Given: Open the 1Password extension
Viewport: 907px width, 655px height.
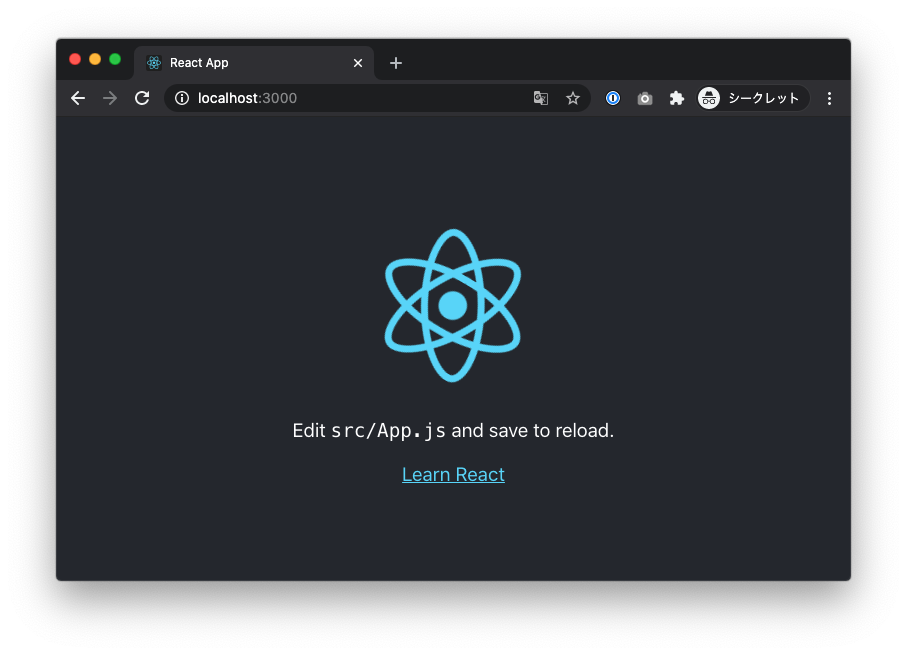Looking at the screenshot, I should coord(613,98).
